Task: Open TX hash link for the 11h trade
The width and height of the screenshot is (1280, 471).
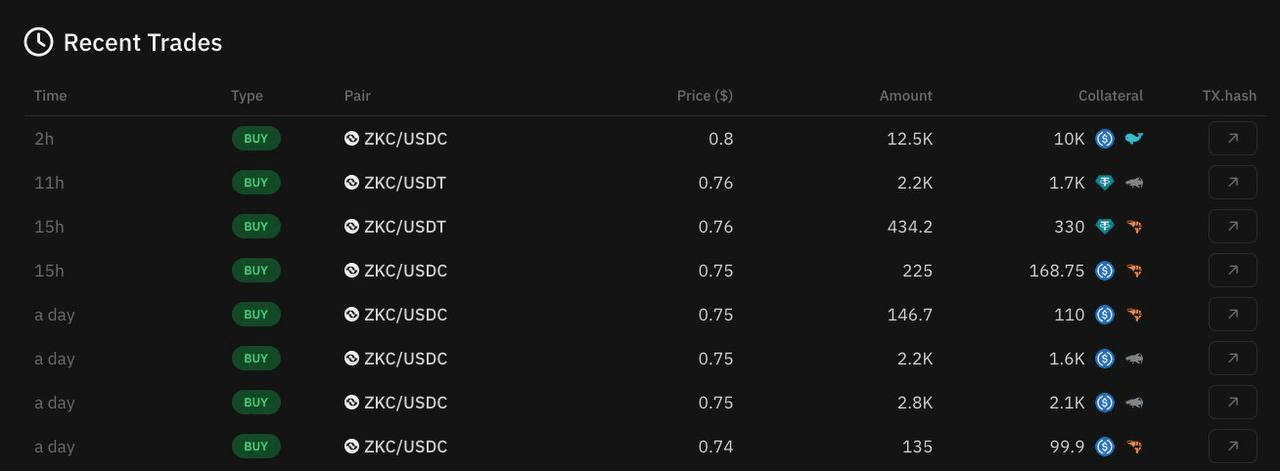Action: pyautogui.click(x=1232, y=182)
